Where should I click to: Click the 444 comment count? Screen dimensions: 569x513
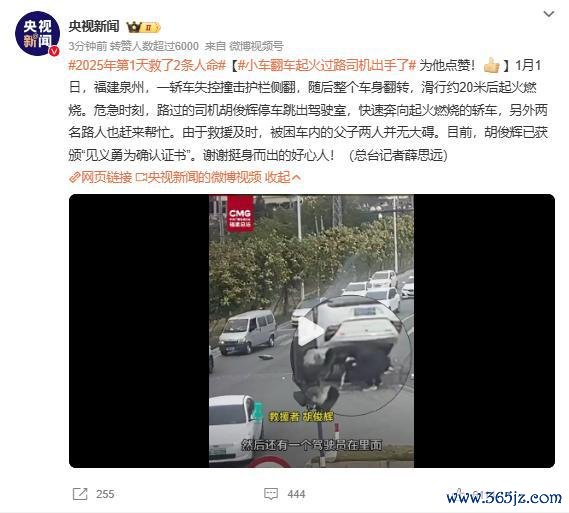click(296, 494)
